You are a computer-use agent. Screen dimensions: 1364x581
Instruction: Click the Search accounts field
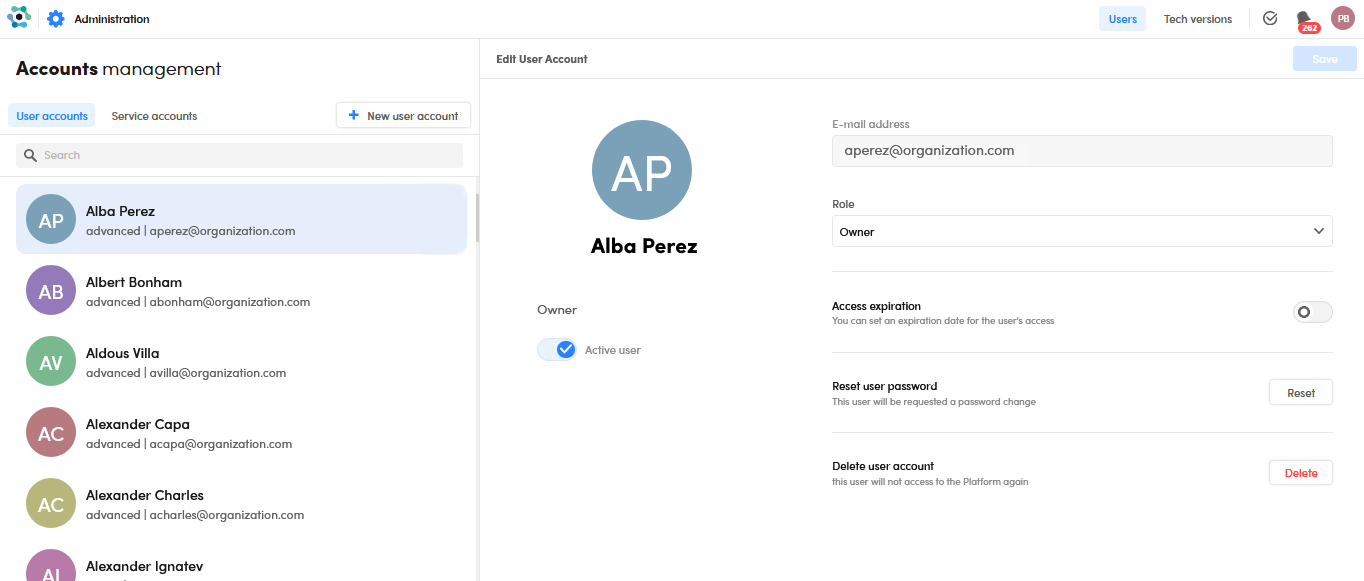tap(239, 155)
